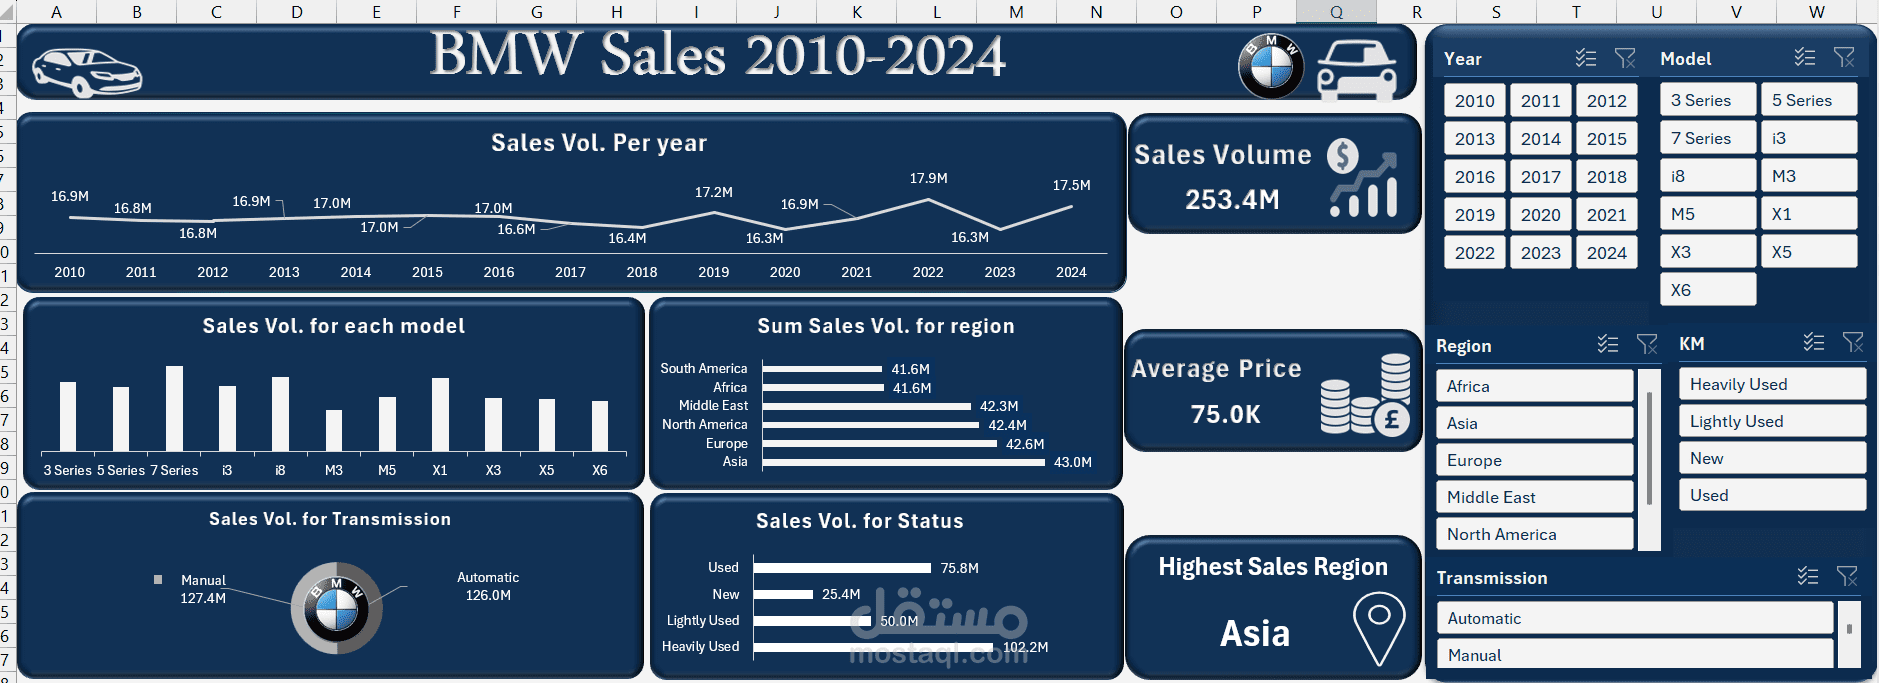Select the 5 Series model filter
1879x683 pixels.
coord(1809,100)
